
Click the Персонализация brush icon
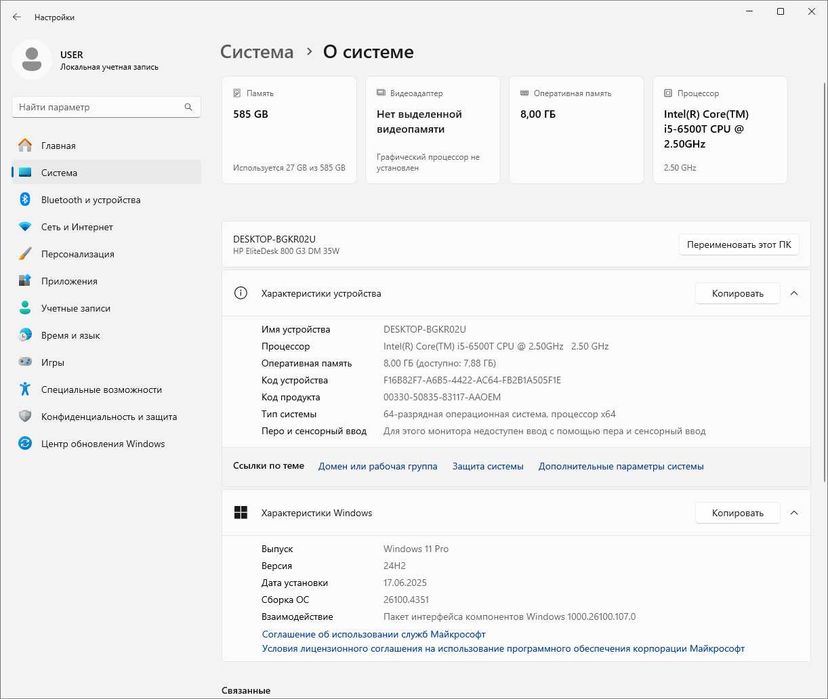tap(25, 254)
